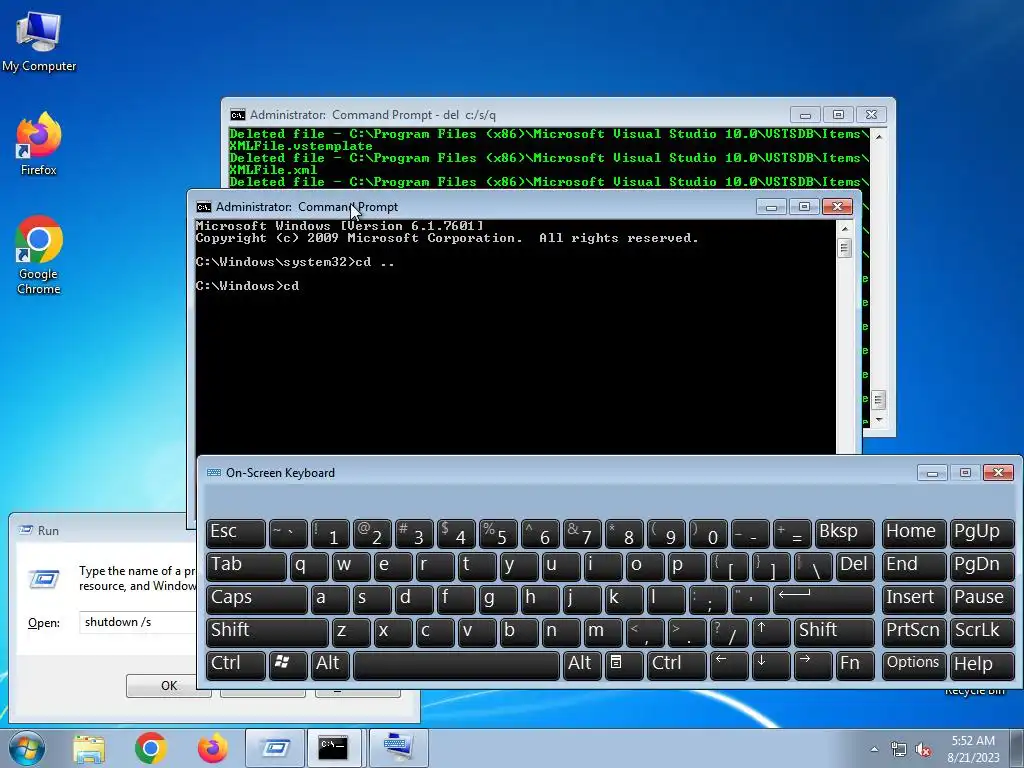The width and height of the screenshot is (1024, 768).
Task: Click the Options key on keyboard
Action: [x=913, y=665]
